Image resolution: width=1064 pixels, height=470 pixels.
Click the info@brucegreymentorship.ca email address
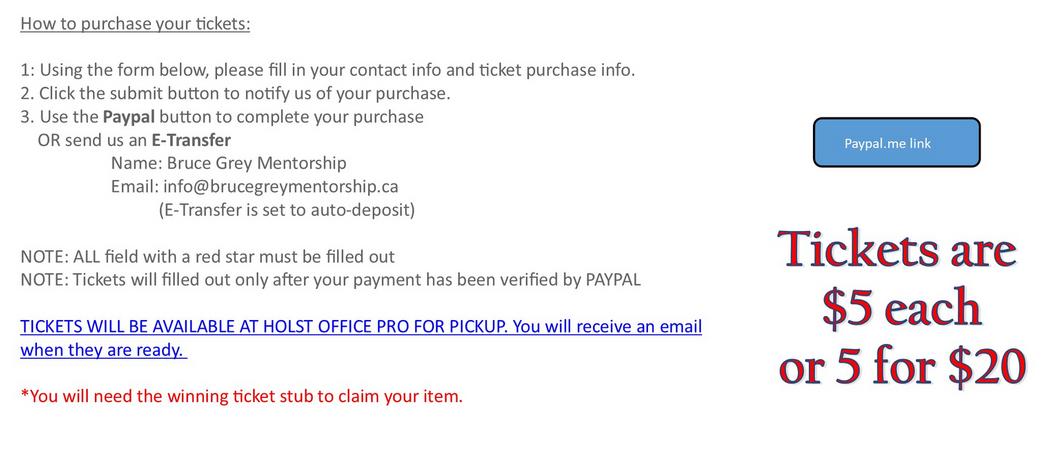pyautogui.click(x=280, y=186)
